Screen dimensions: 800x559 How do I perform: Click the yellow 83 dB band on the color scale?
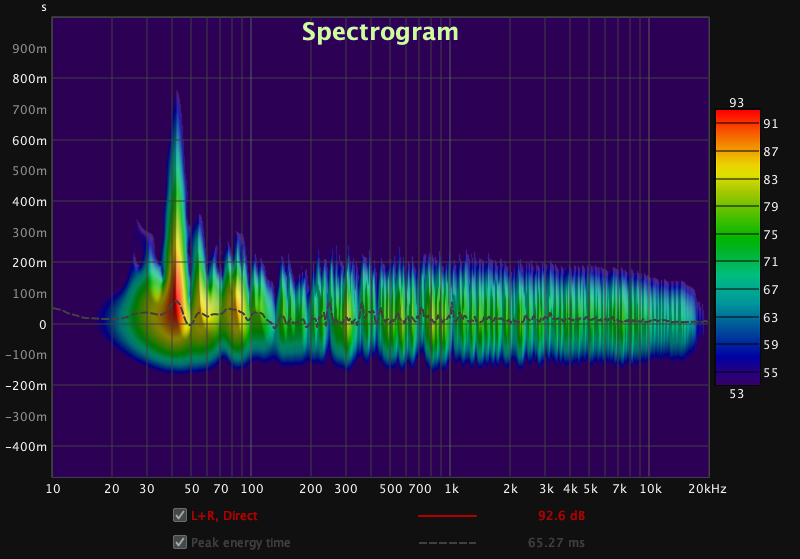pyautogui.click(x=737, y=179)
